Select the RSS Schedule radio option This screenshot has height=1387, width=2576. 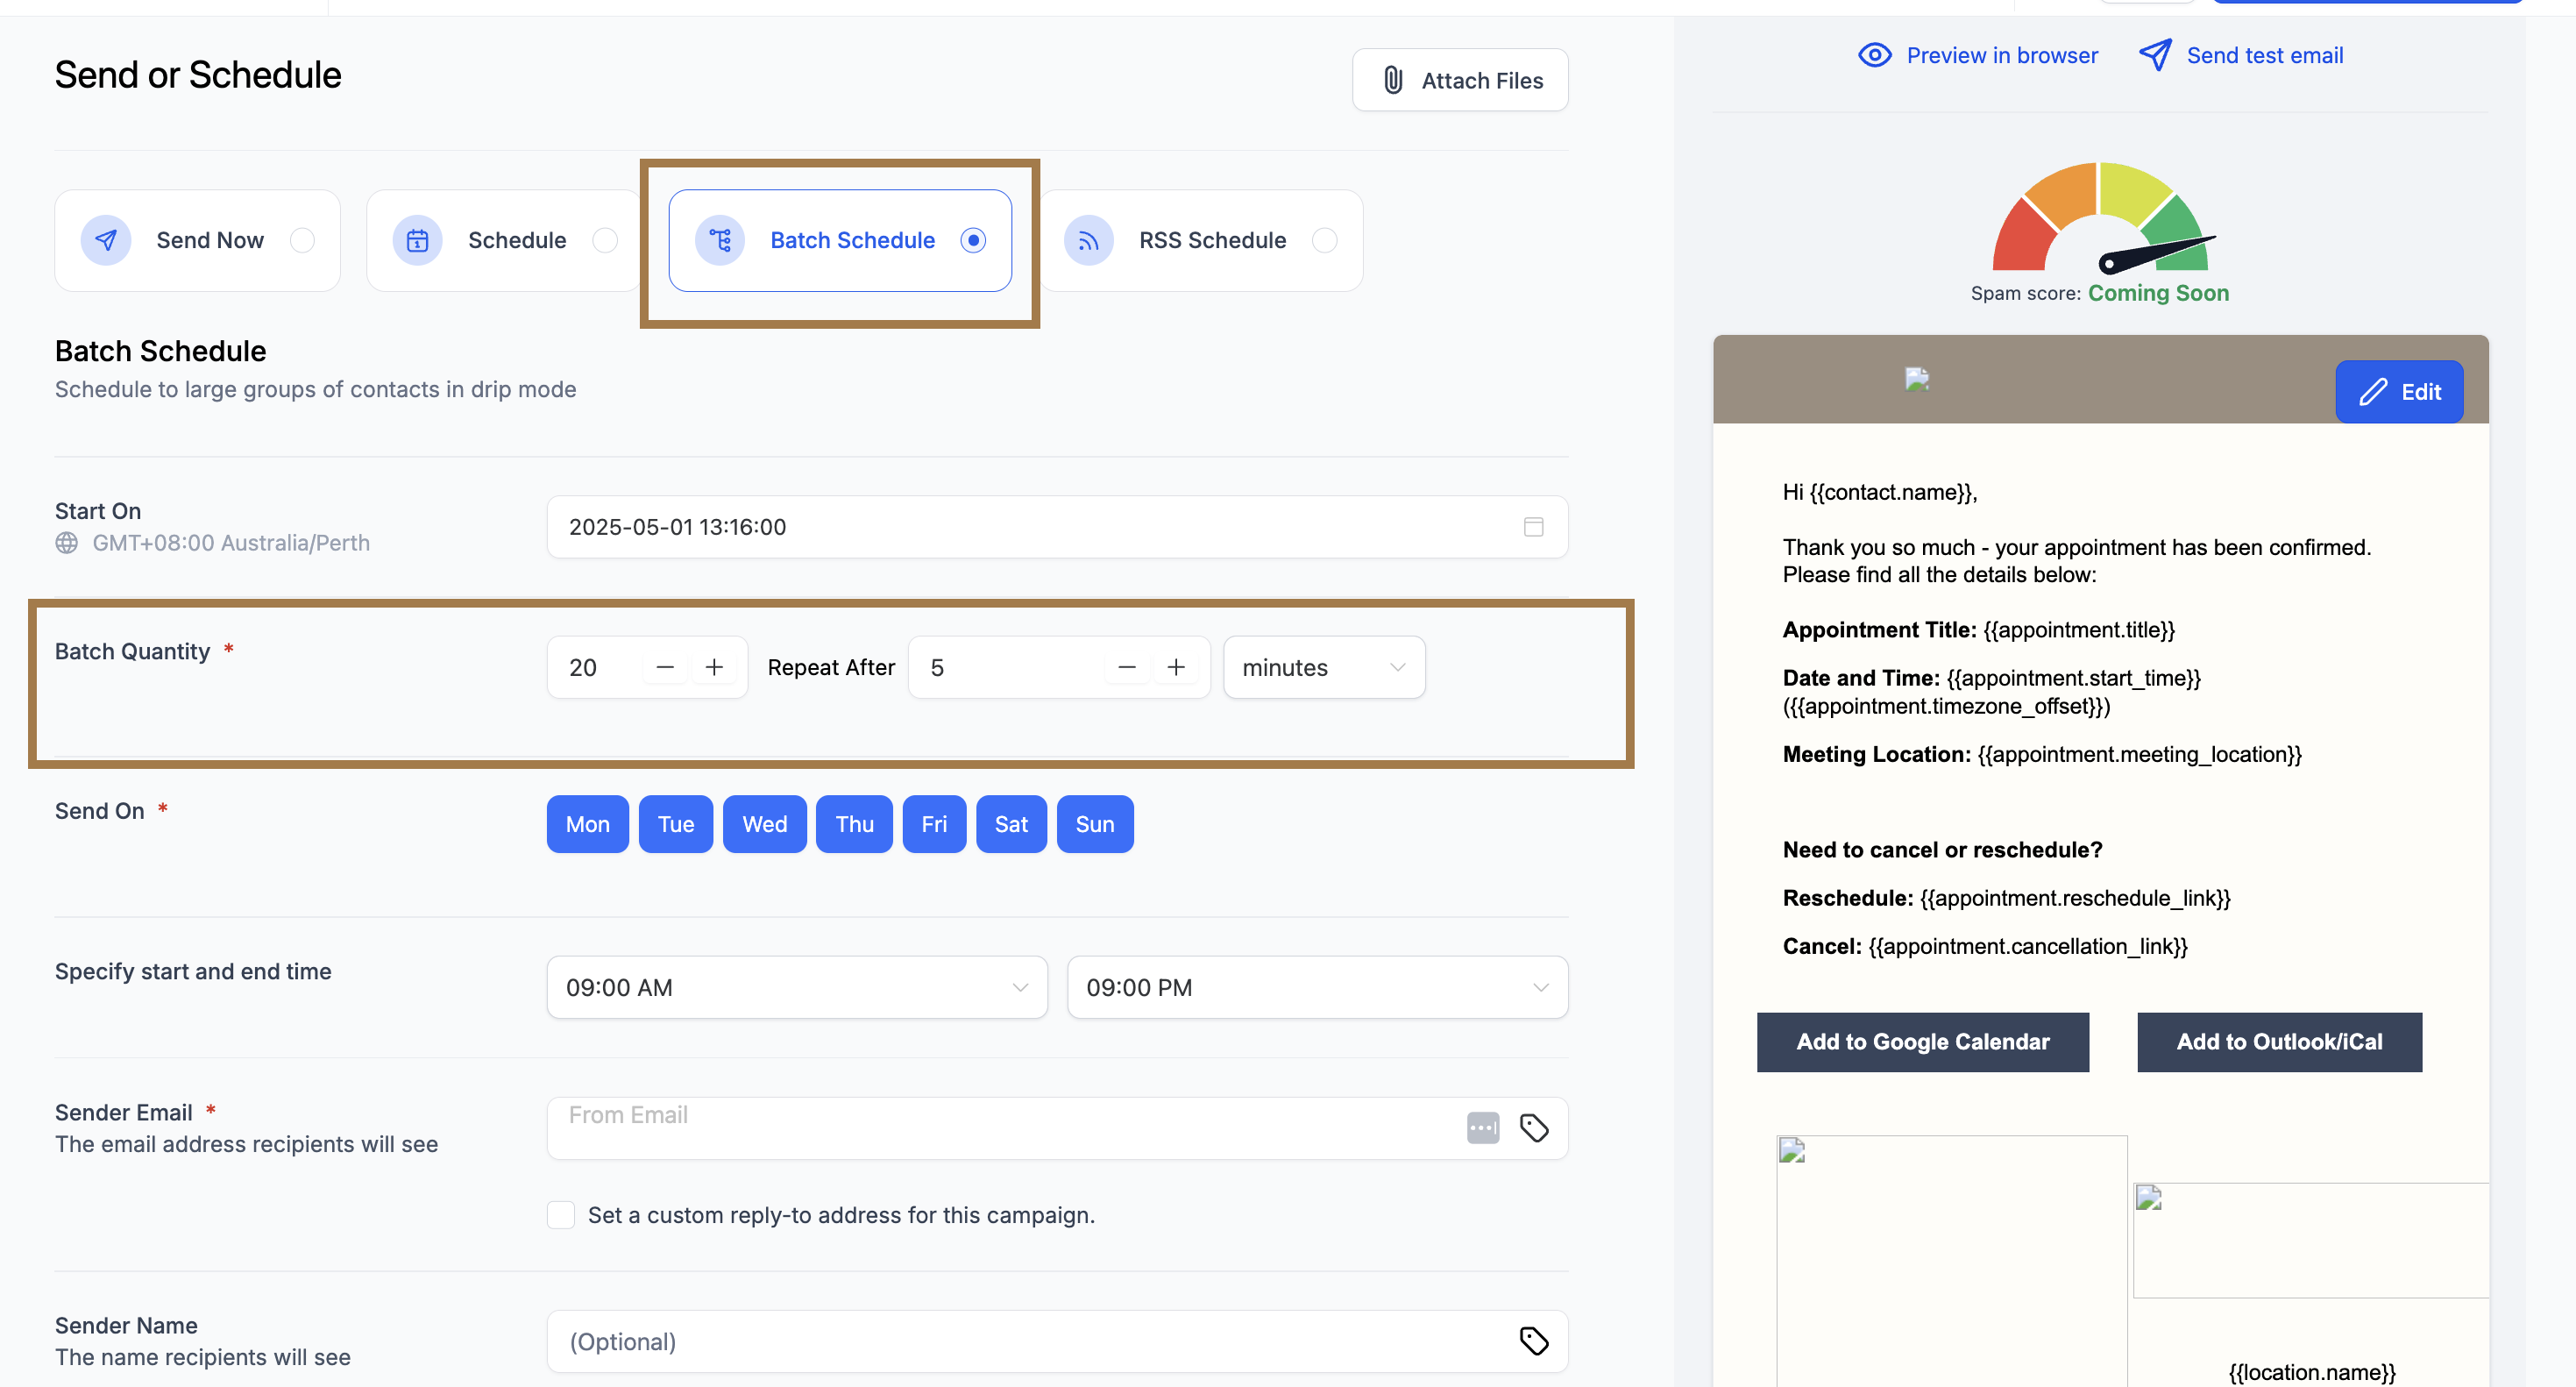pyautogui.click(x=1324, y=240)
